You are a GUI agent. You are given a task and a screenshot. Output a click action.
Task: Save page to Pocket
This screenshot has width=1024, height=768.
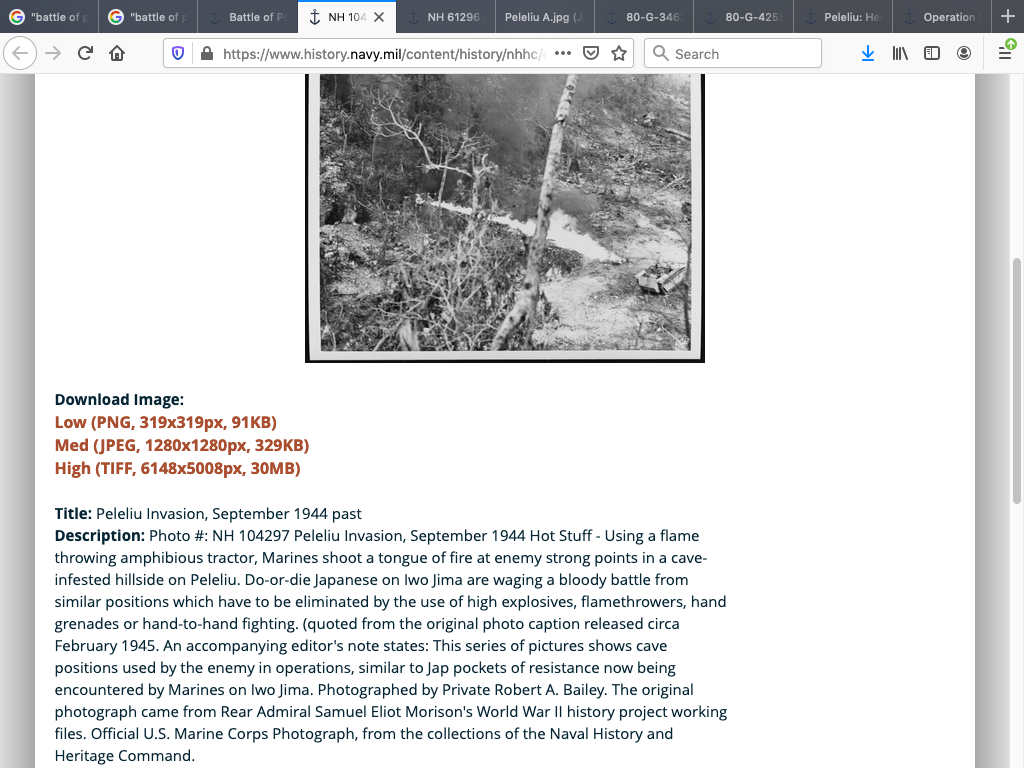point(591,54)
